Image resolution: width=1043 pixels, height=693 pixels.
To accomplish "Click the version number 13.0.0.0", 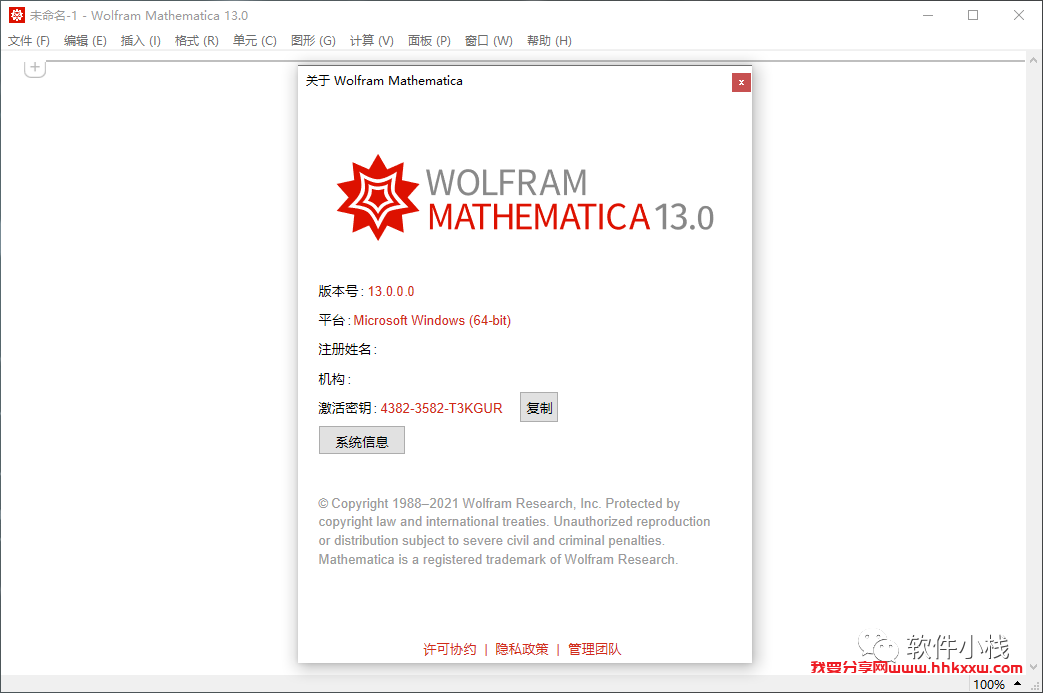I will (x=391, y=291).
